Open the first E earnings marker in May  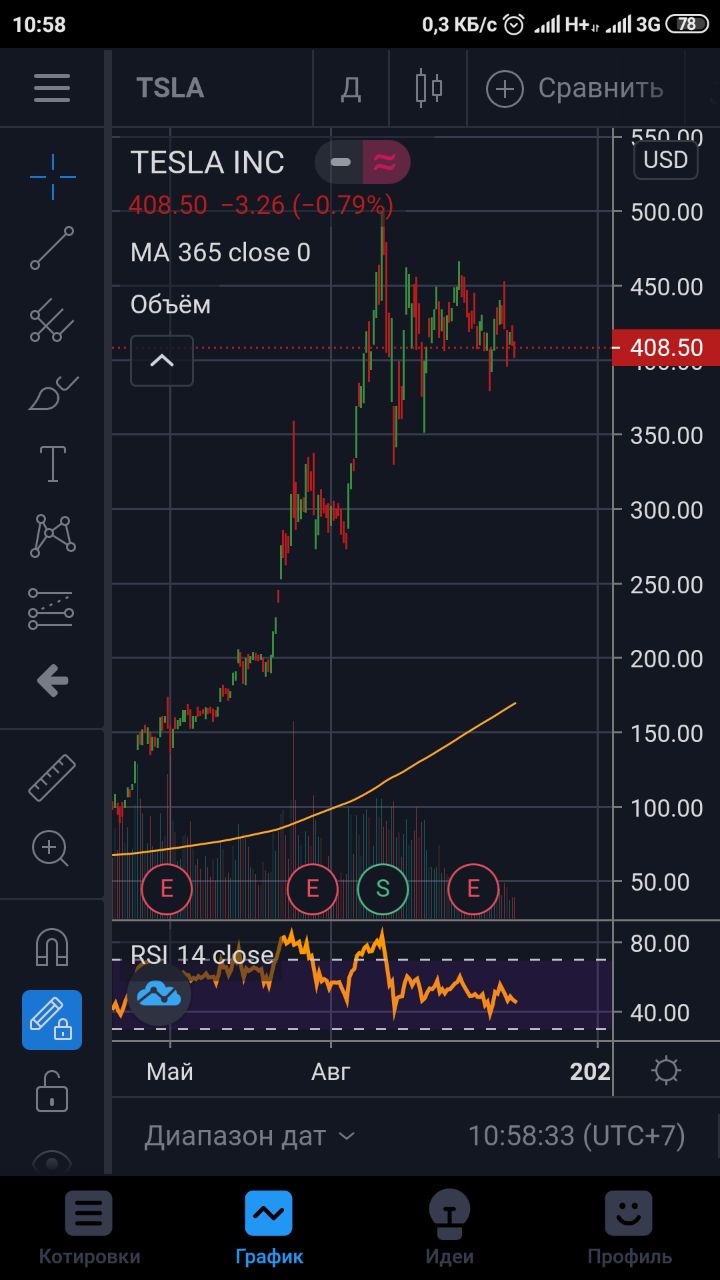click(167, 888)
